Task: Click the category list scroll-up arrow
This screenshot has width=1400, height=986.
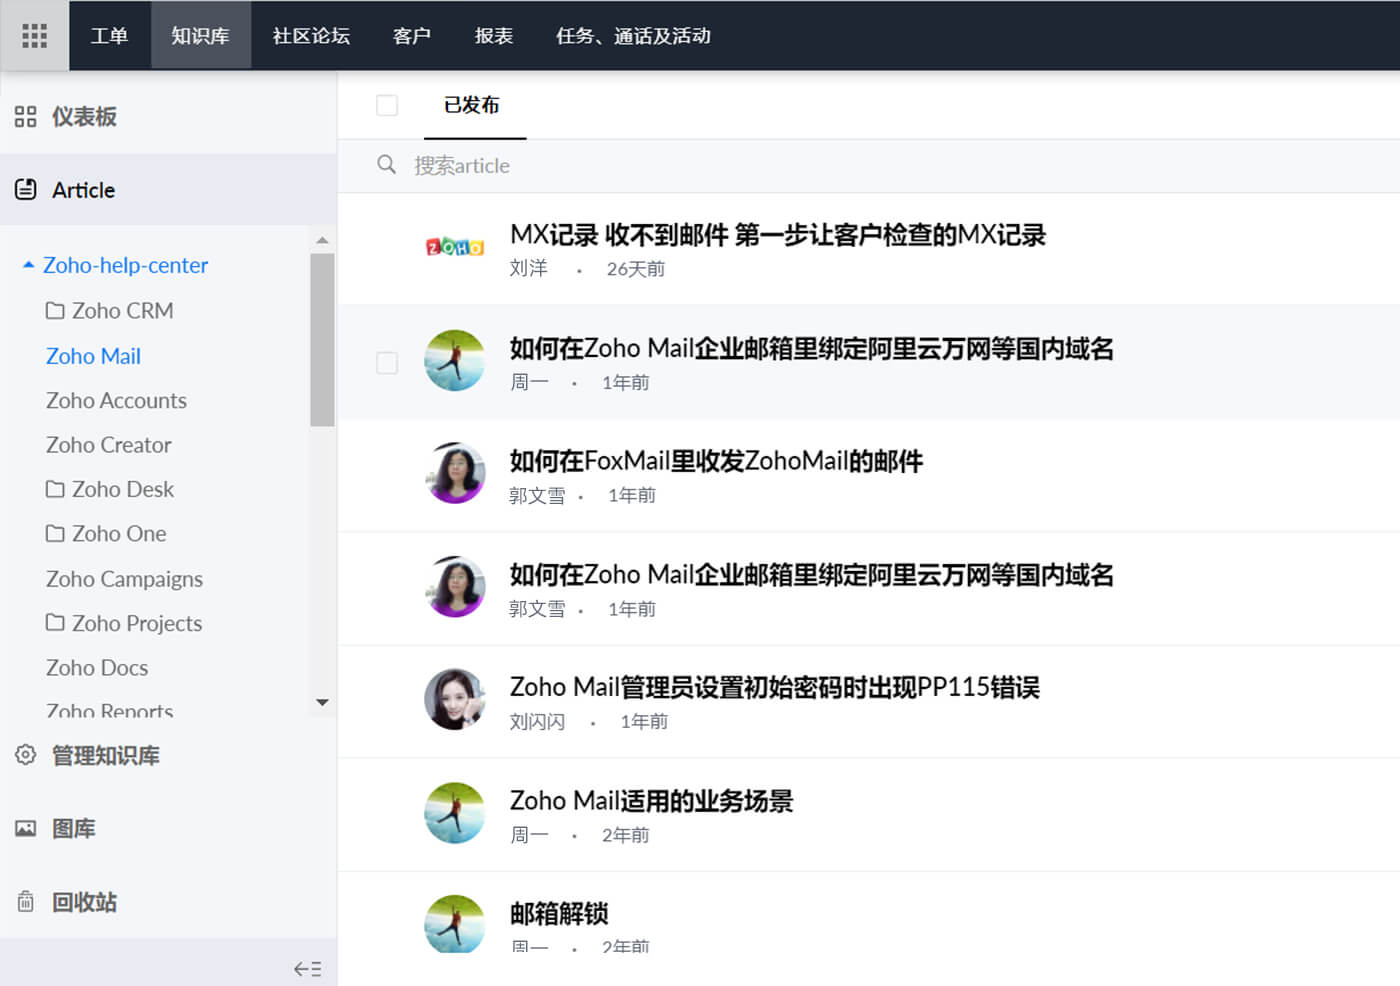Action: (x=322, y=240)
